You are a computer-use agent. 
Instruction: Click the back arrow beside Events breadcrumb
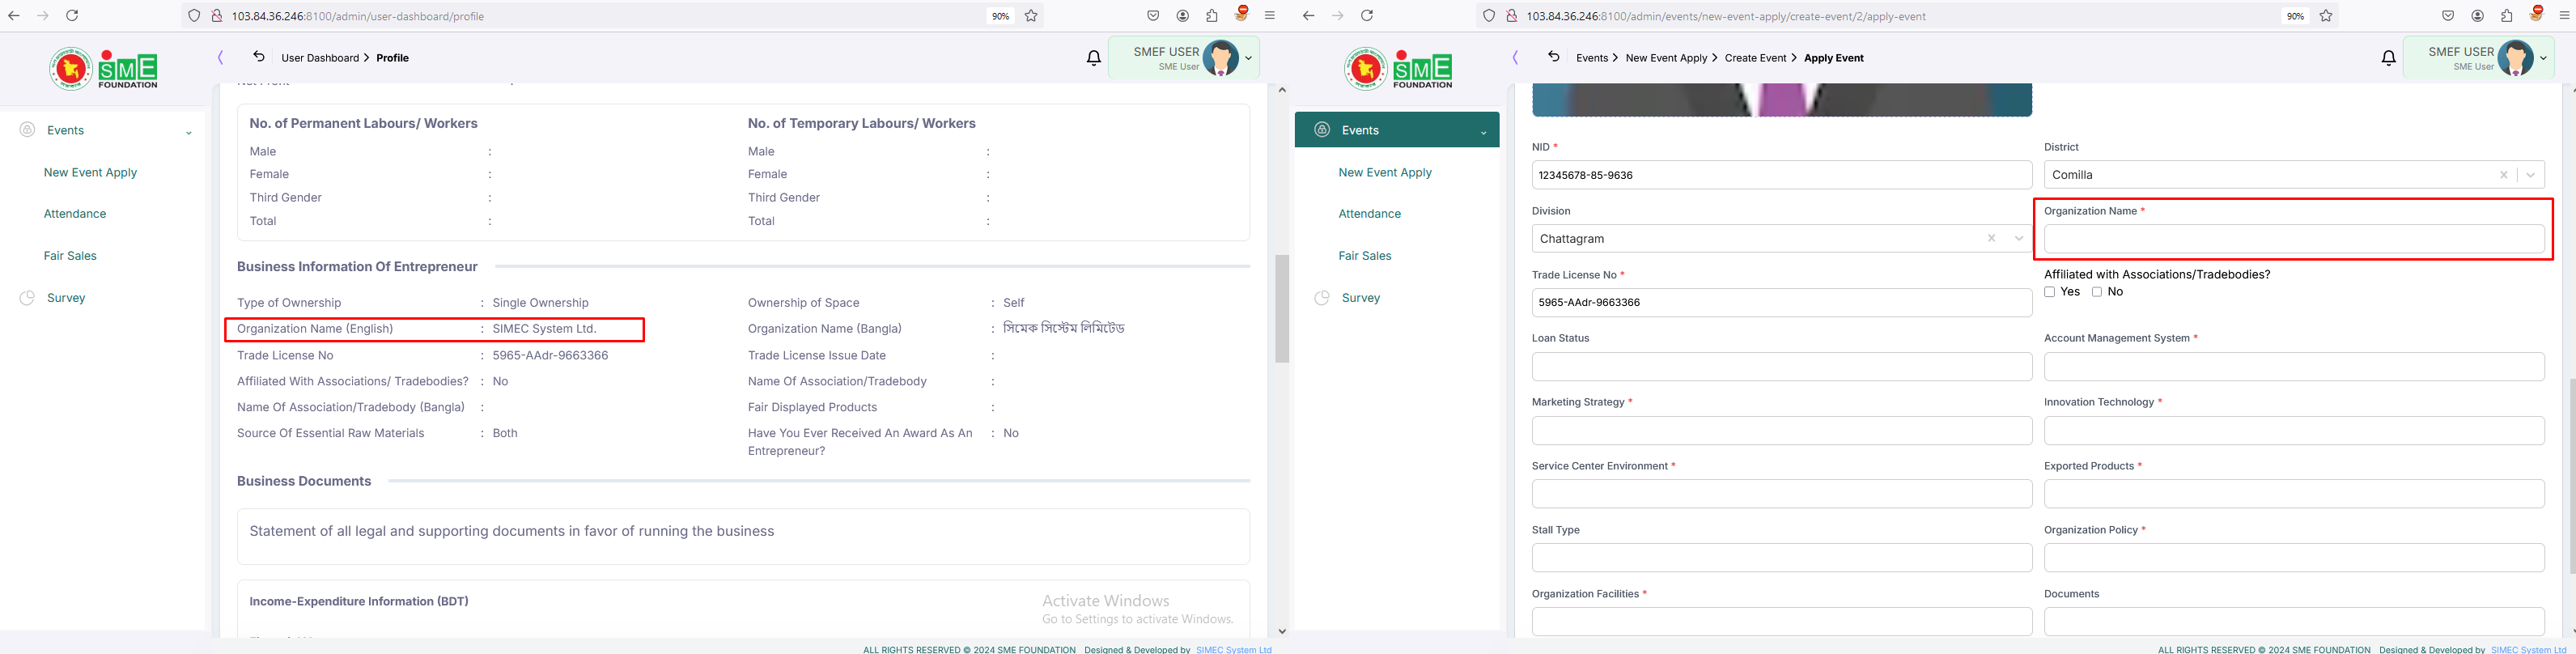pos(1554,57)
